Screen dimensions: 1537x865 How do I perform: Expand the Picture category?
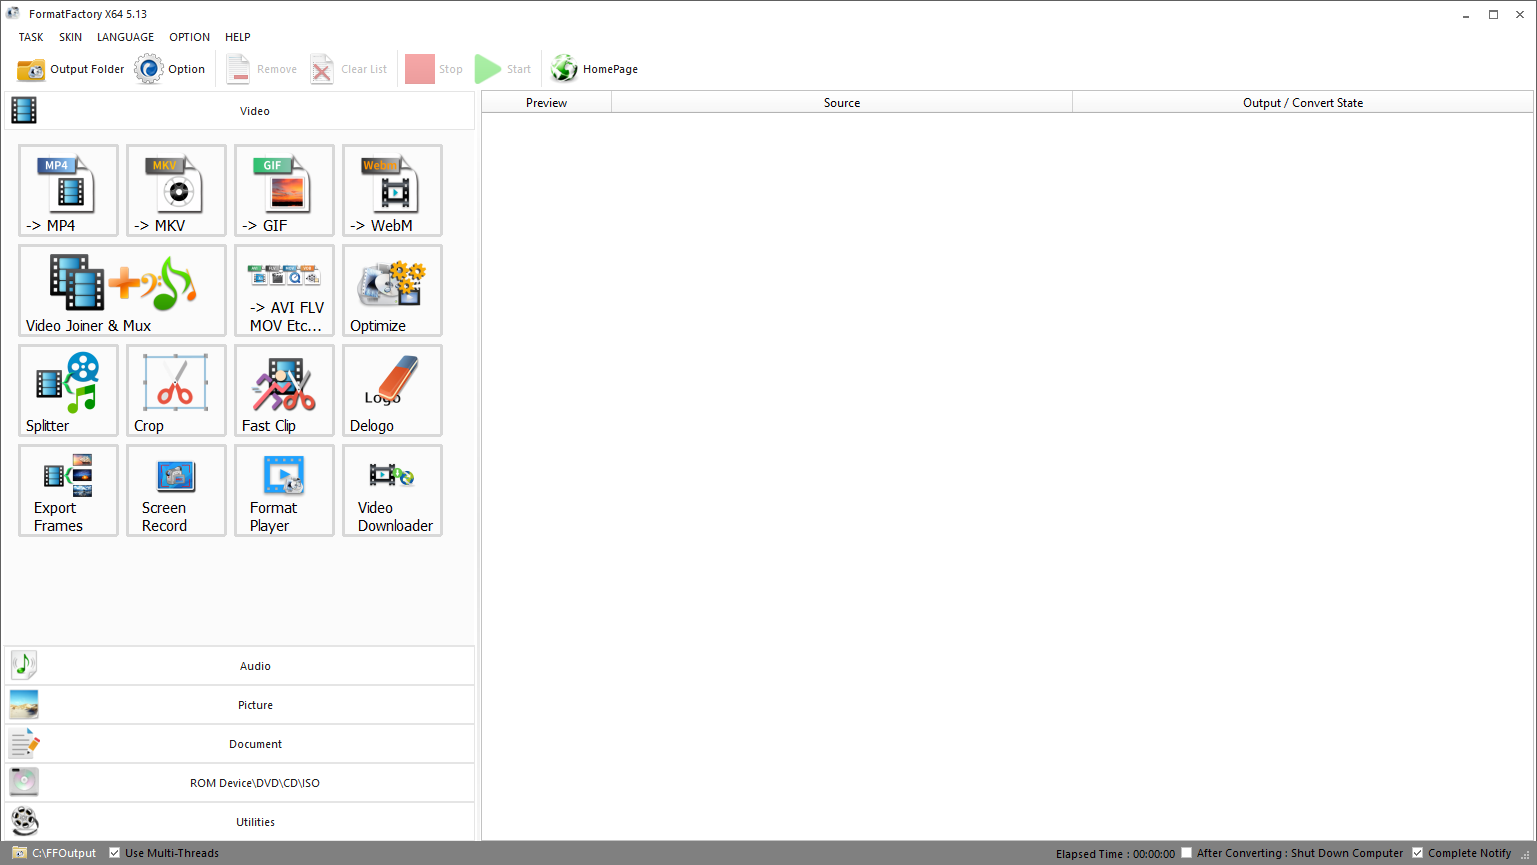click(x=240, y=705)
